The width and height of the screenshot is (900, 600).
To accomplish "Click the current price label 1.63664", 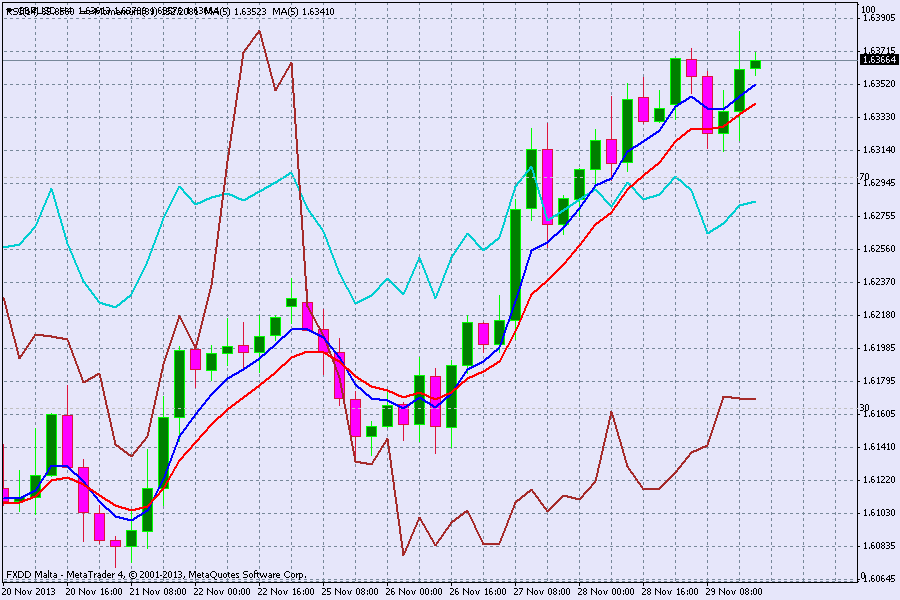I will (877, 60).
